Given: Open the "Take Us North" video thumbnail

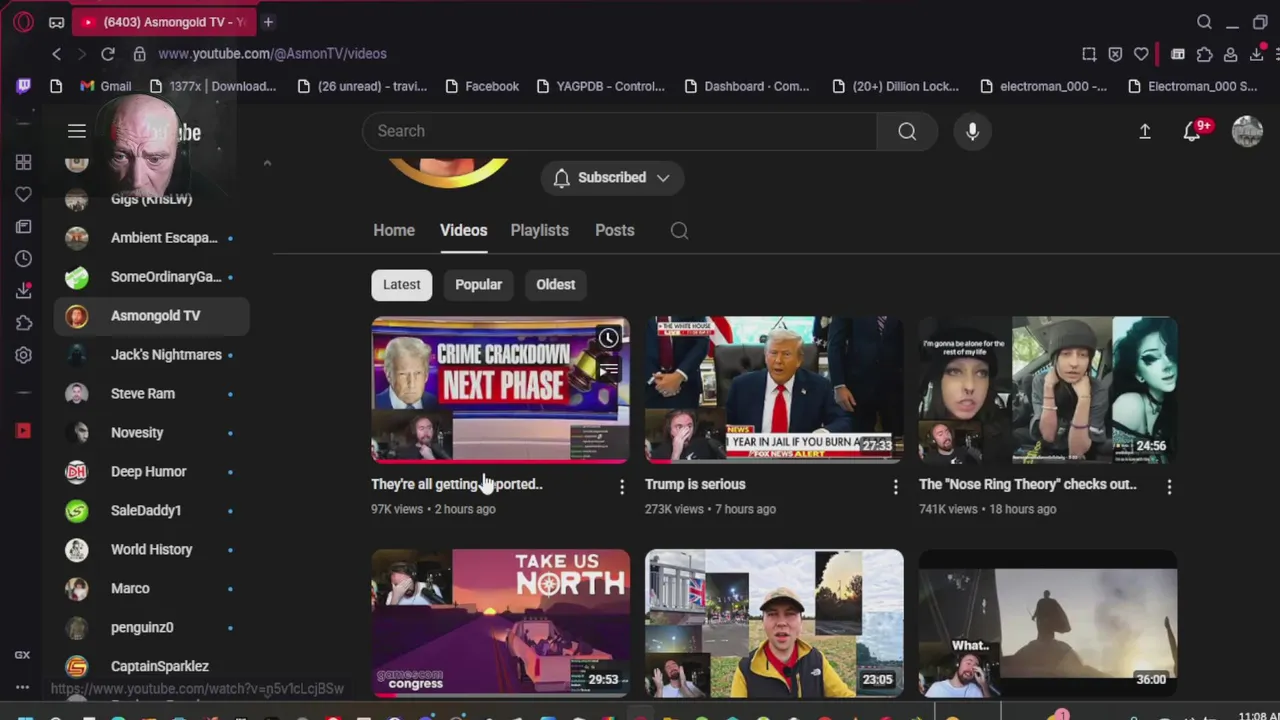Looking at the screenshot, I should (x=500, y=623).
